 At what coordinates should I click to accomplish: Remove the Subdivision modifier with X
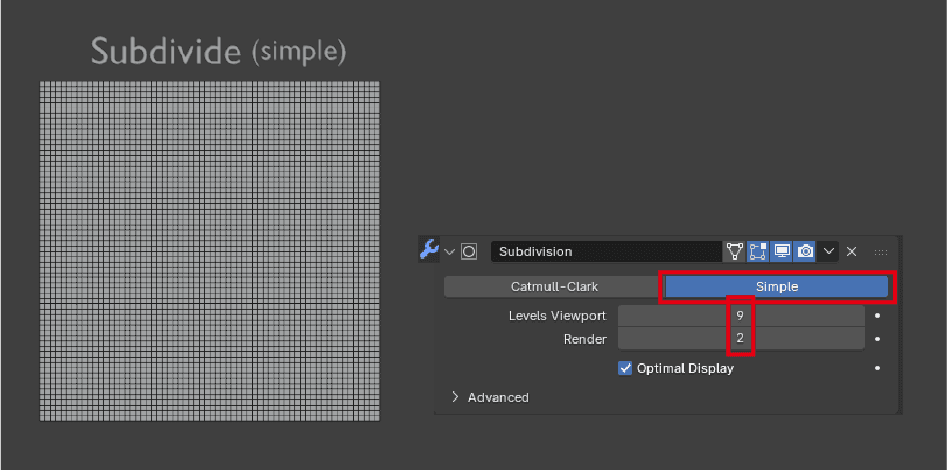point(852,251)
